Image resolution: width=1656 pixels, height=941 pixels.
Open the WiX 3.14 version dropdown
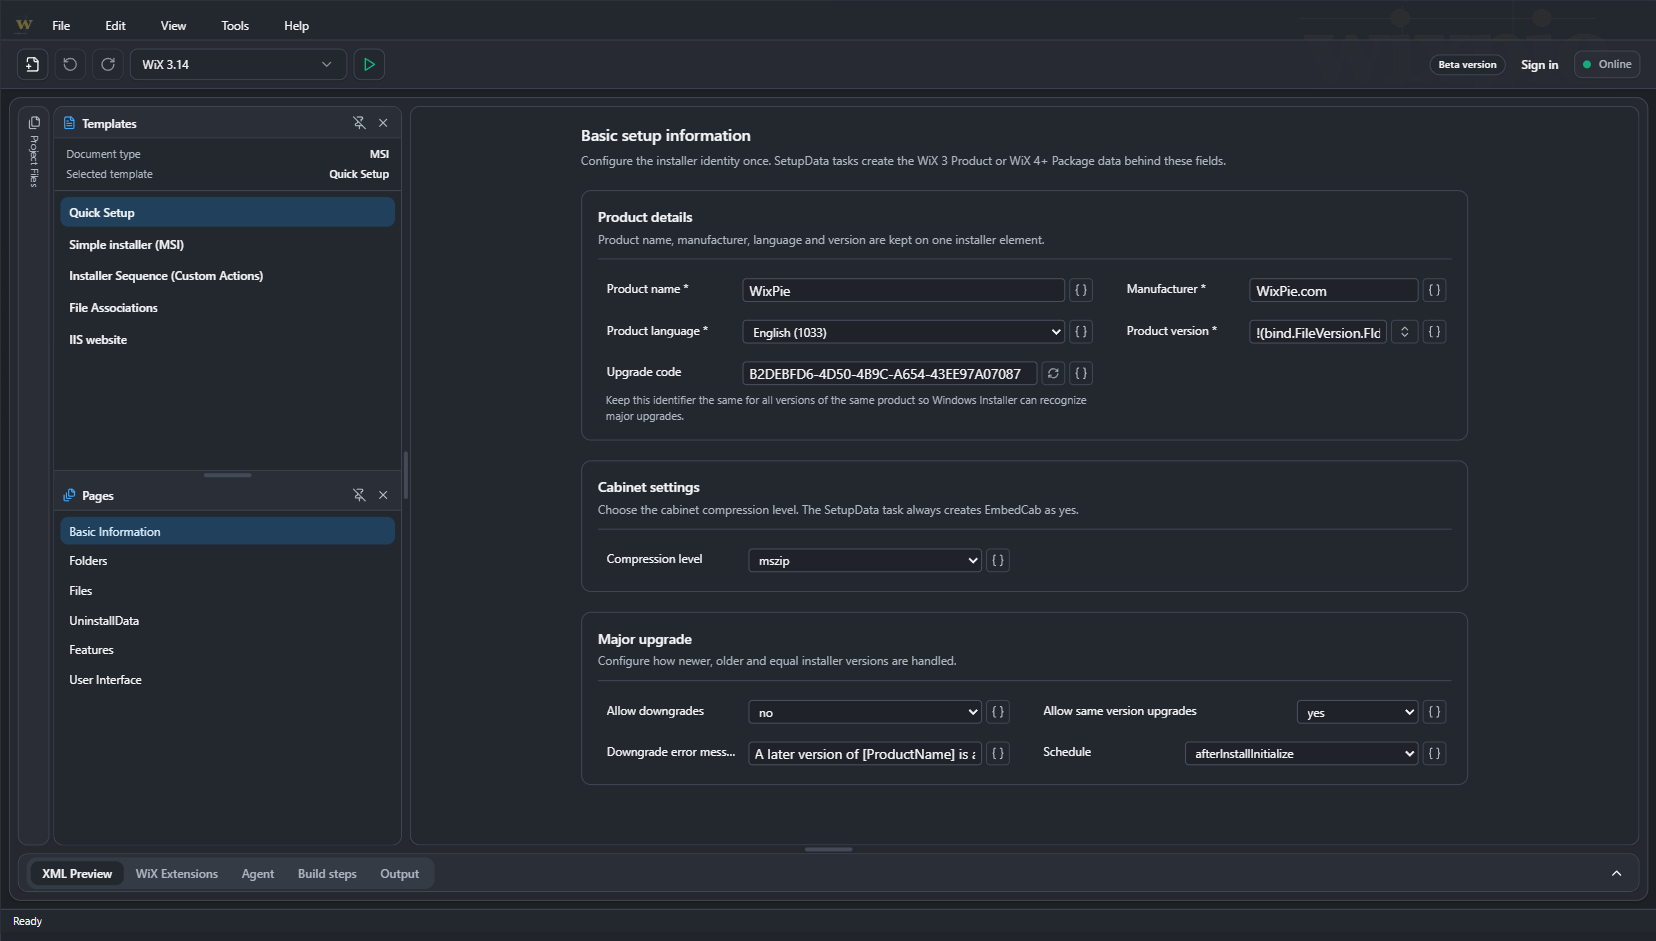[x=238, y=64]
